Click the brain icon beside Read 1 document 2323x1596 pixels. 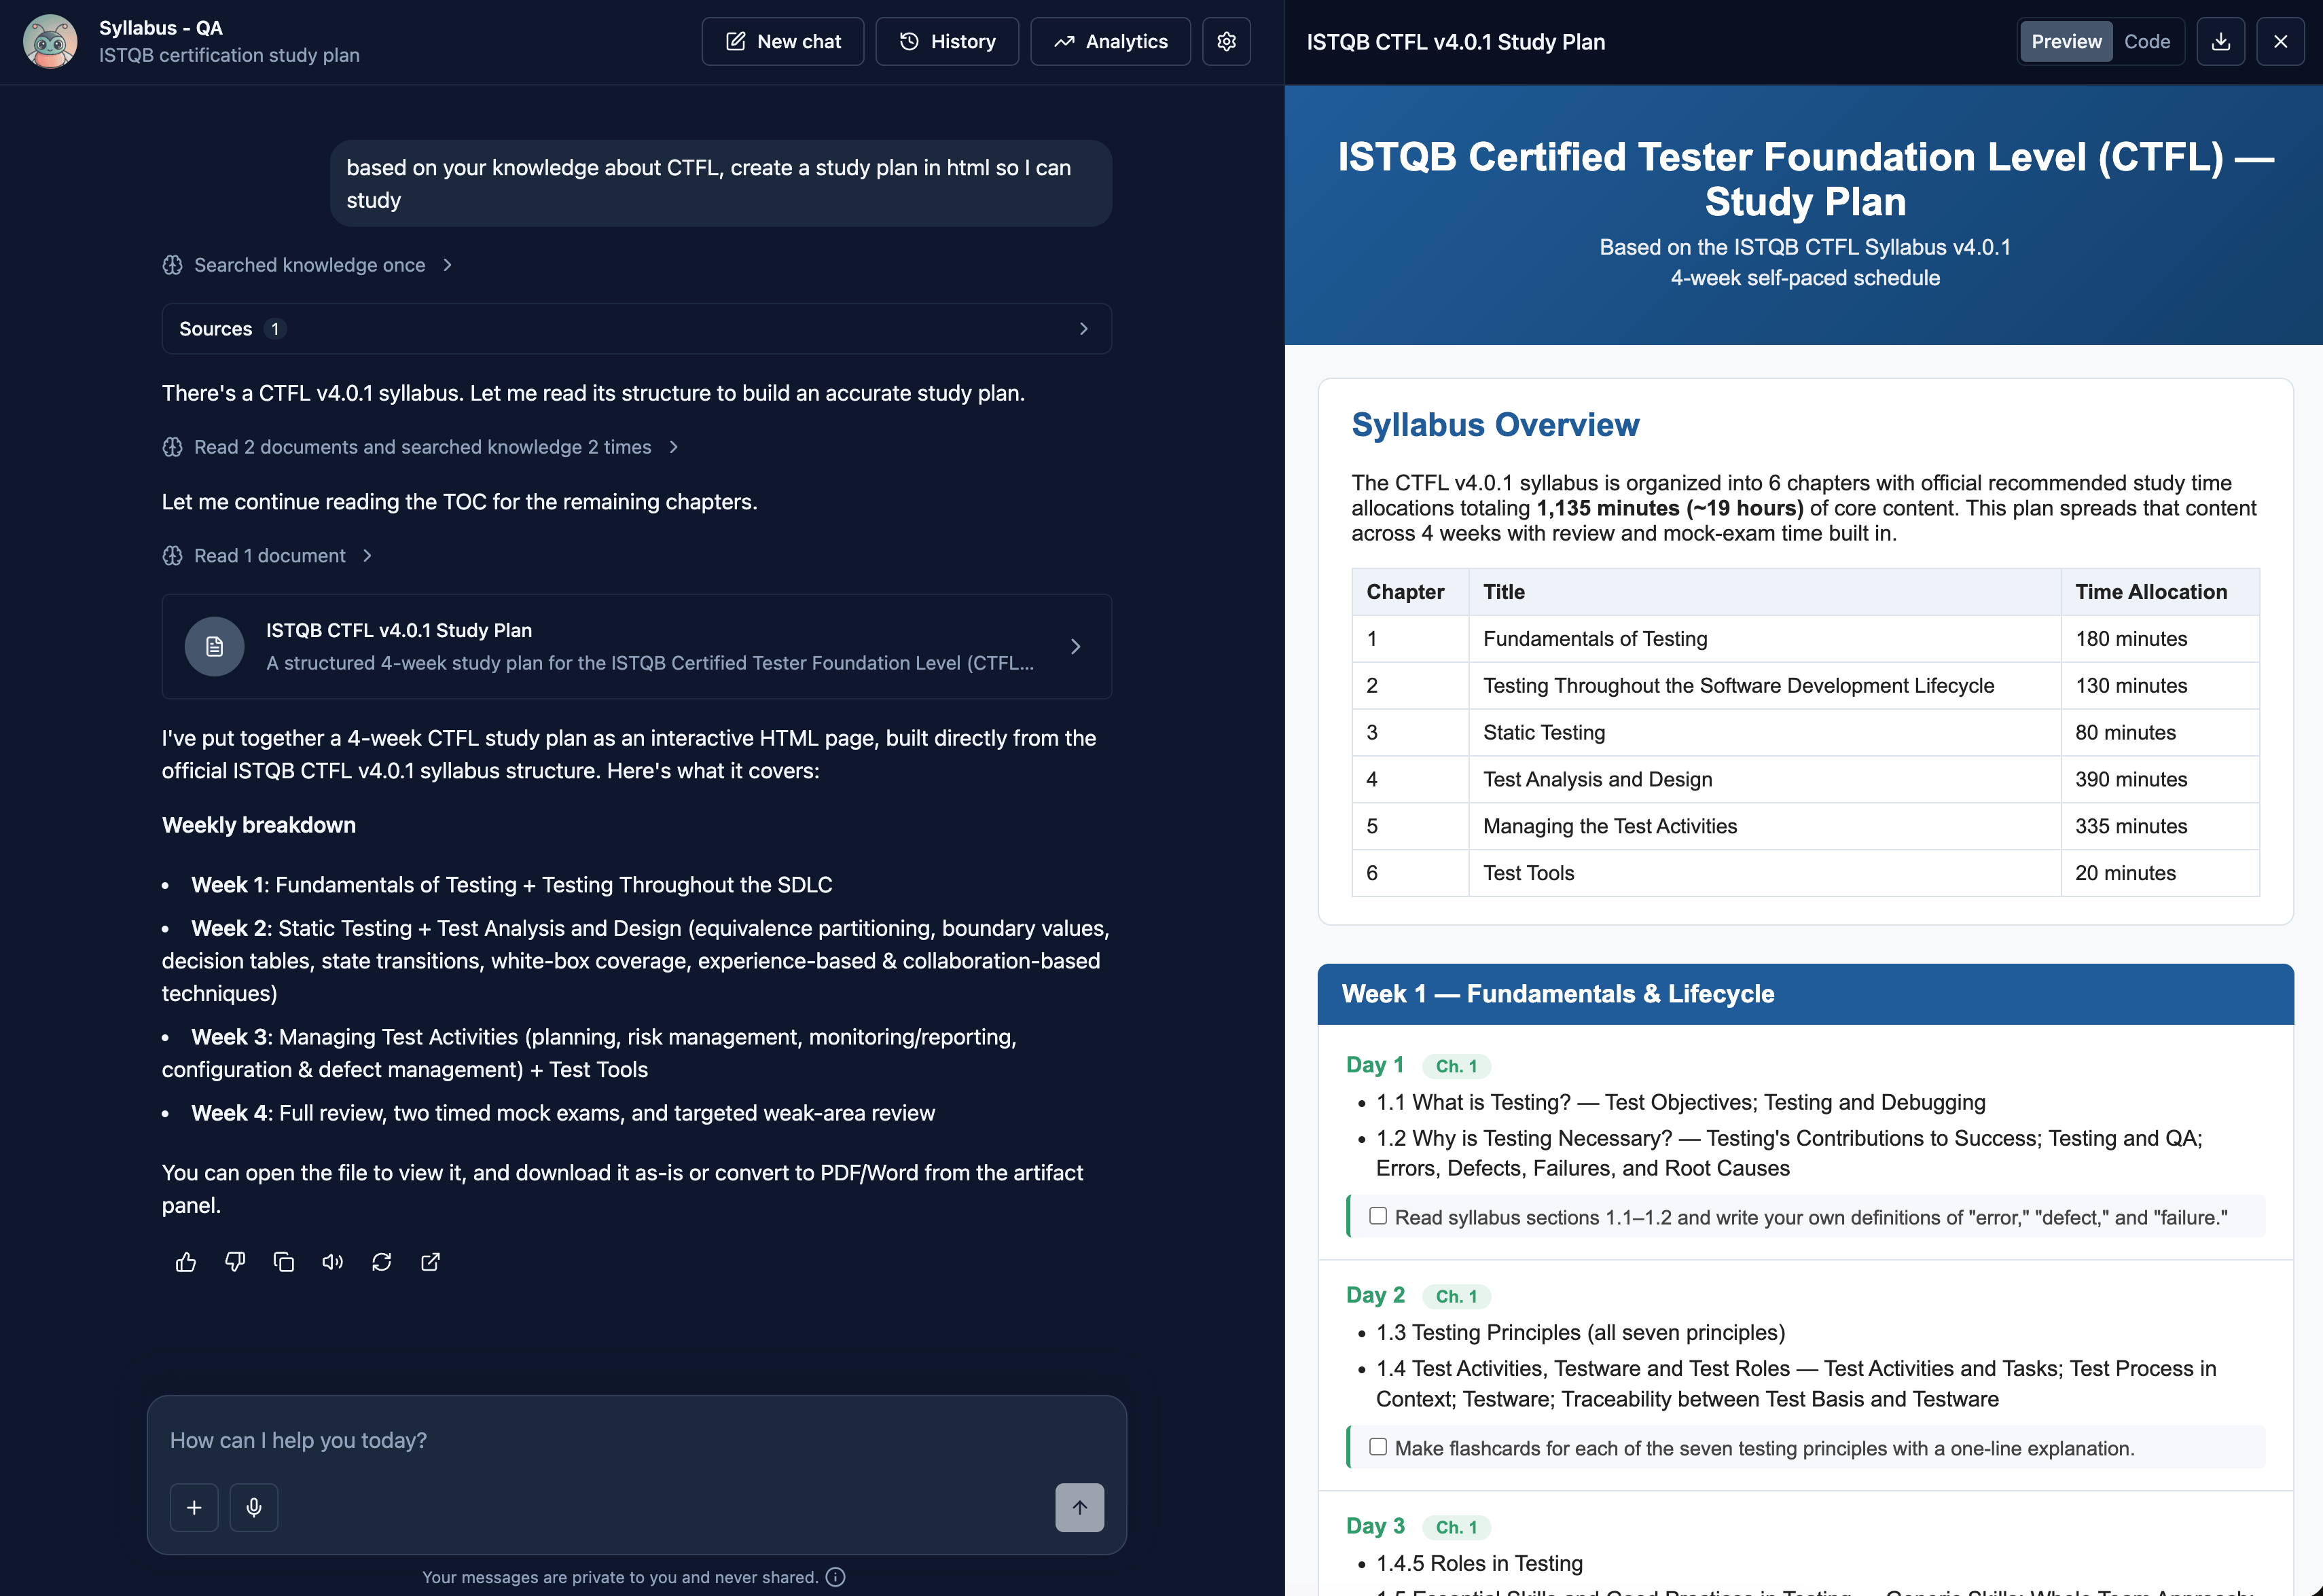click(x=172, y=556)
